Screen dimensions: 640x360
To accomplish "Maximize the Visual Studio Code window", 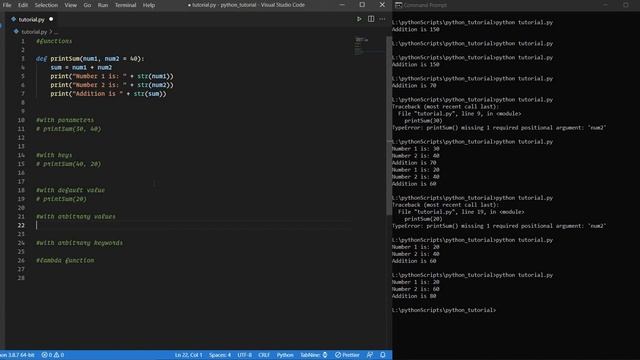I will [x=362, y=5].
